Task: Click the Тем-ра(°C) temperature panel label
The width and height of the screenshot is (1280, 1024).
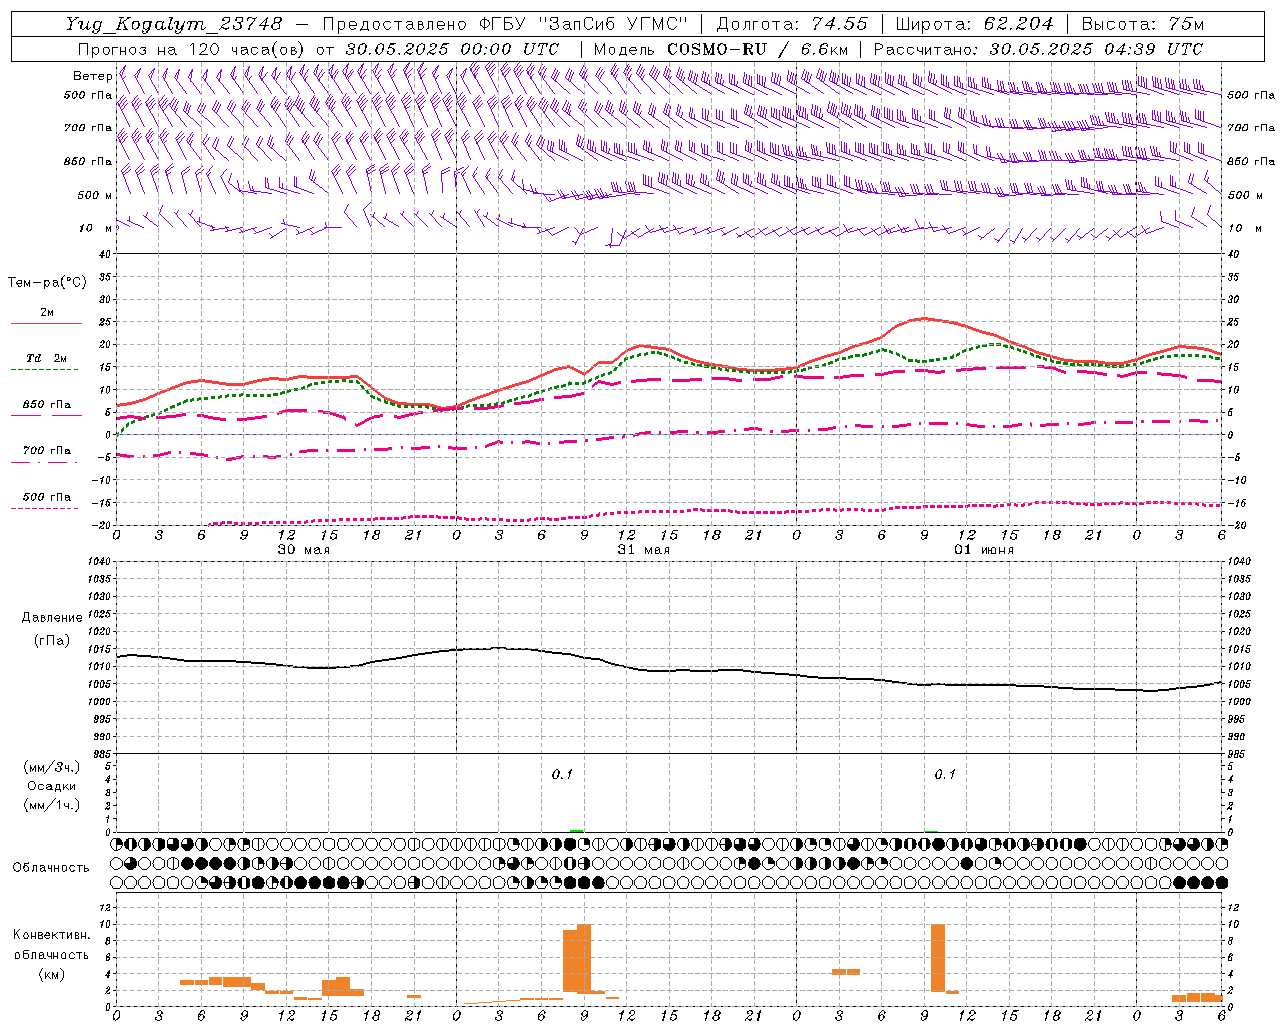Action: [47, 283]
